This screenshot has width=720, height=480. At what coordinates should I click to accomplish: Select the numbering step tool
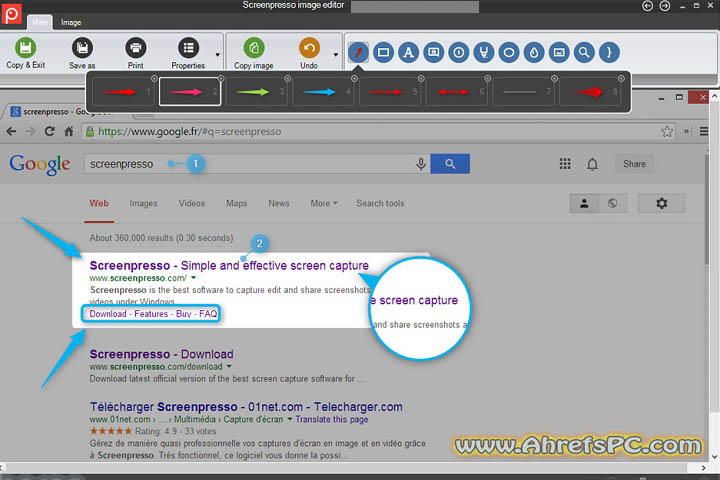pyautogui.click(x=458, y=52)
